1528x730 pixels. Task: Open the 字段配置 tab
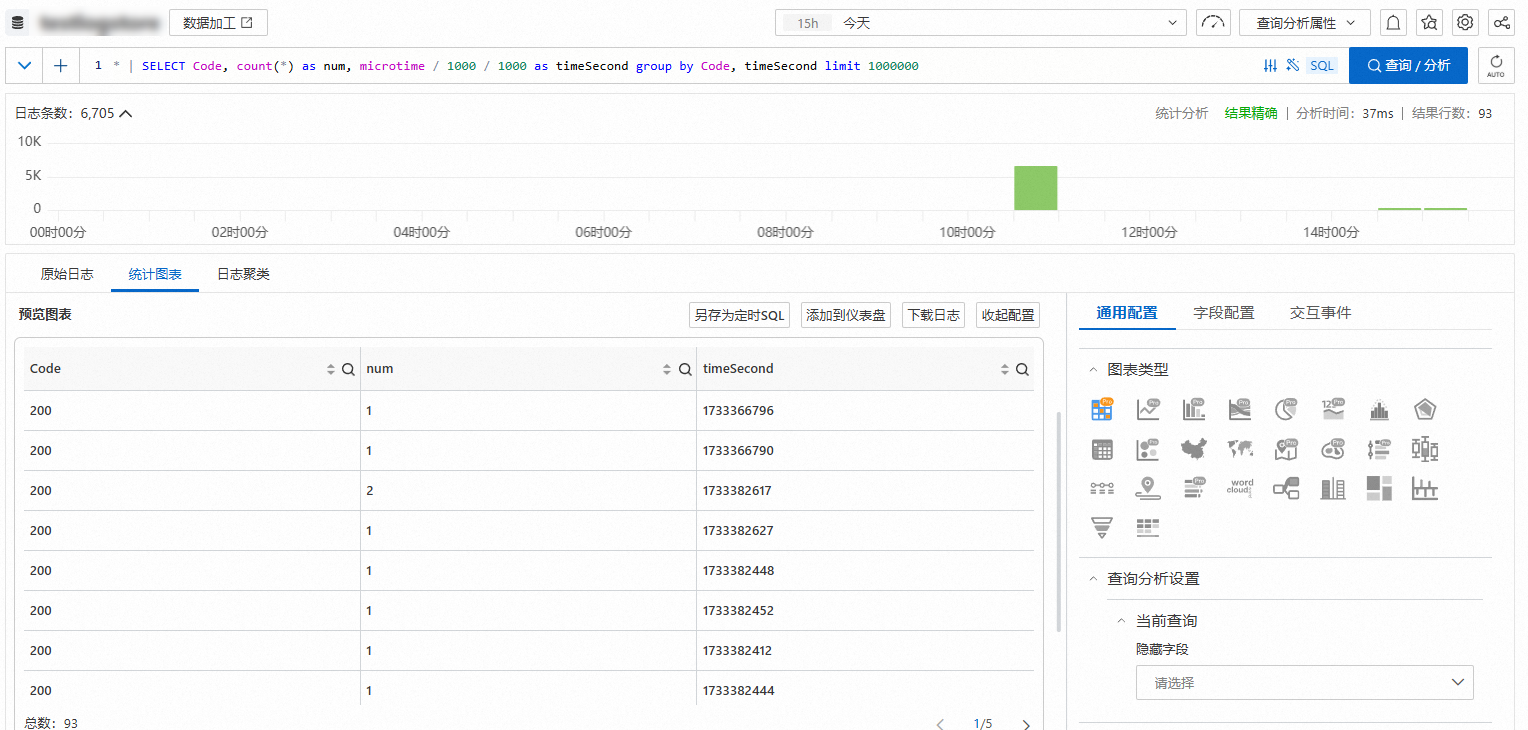1224,313
